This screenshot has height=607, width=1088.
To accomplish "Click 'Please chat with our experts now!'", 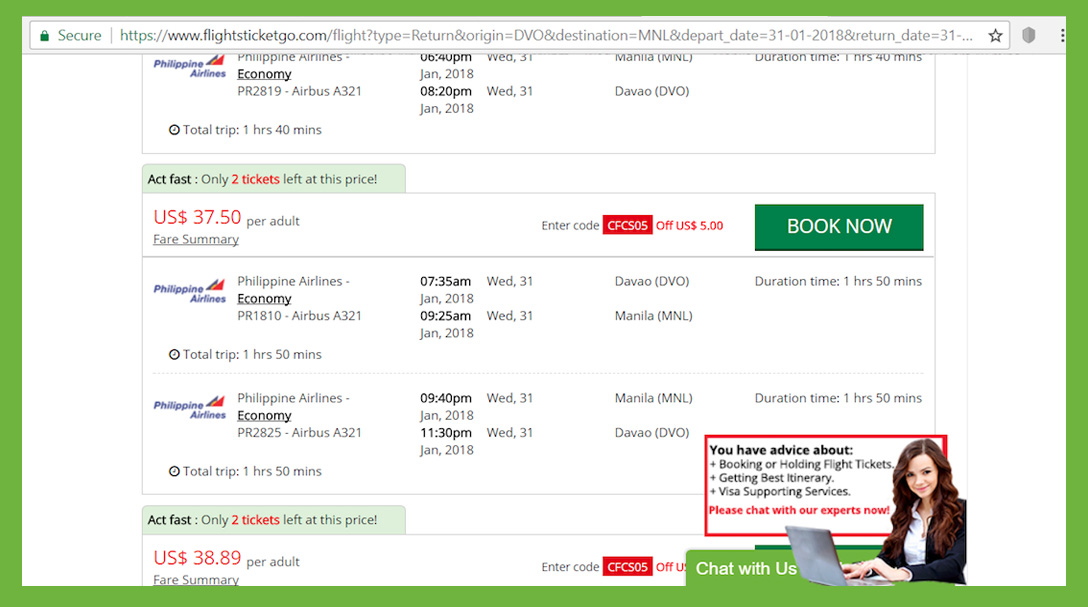I will point(799,510).
